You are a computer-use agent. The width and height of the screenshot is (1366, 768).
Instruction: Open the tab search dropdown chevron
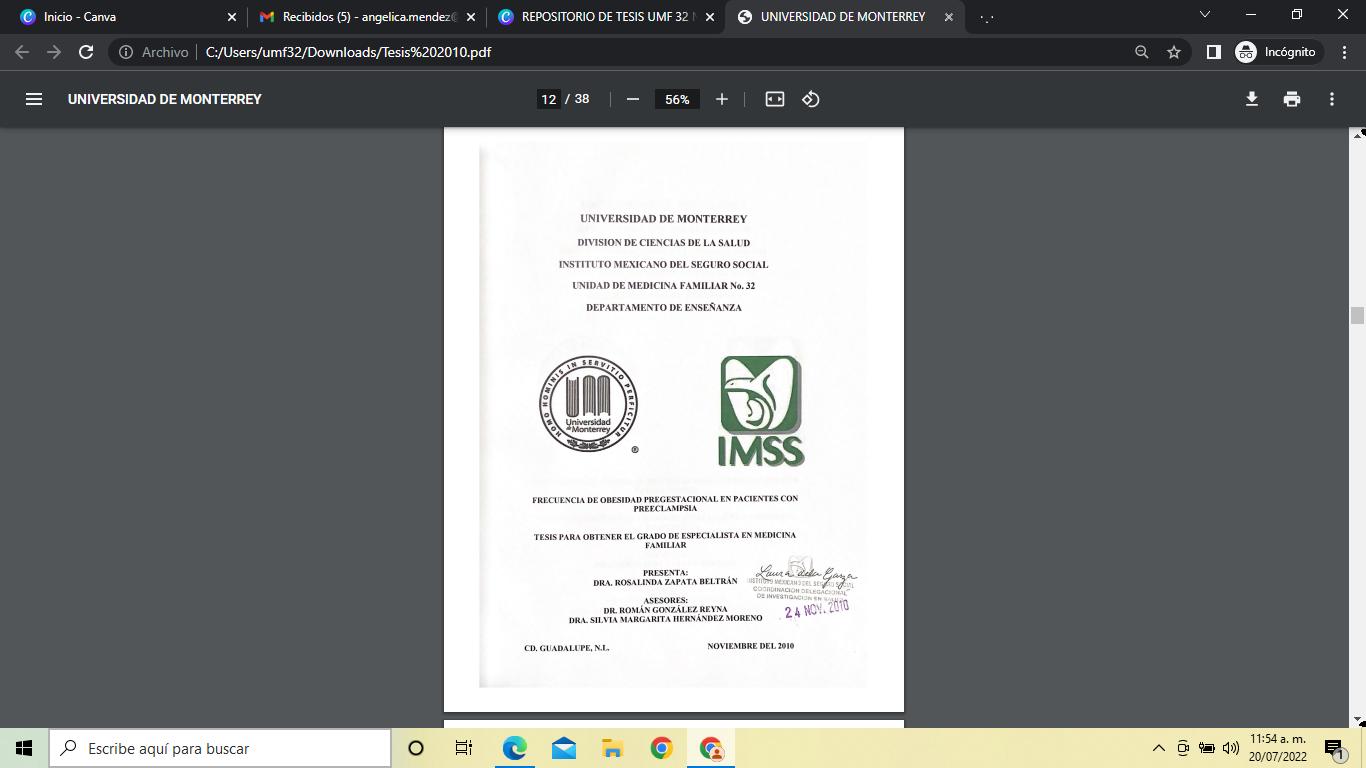(x=1205, y=15)
